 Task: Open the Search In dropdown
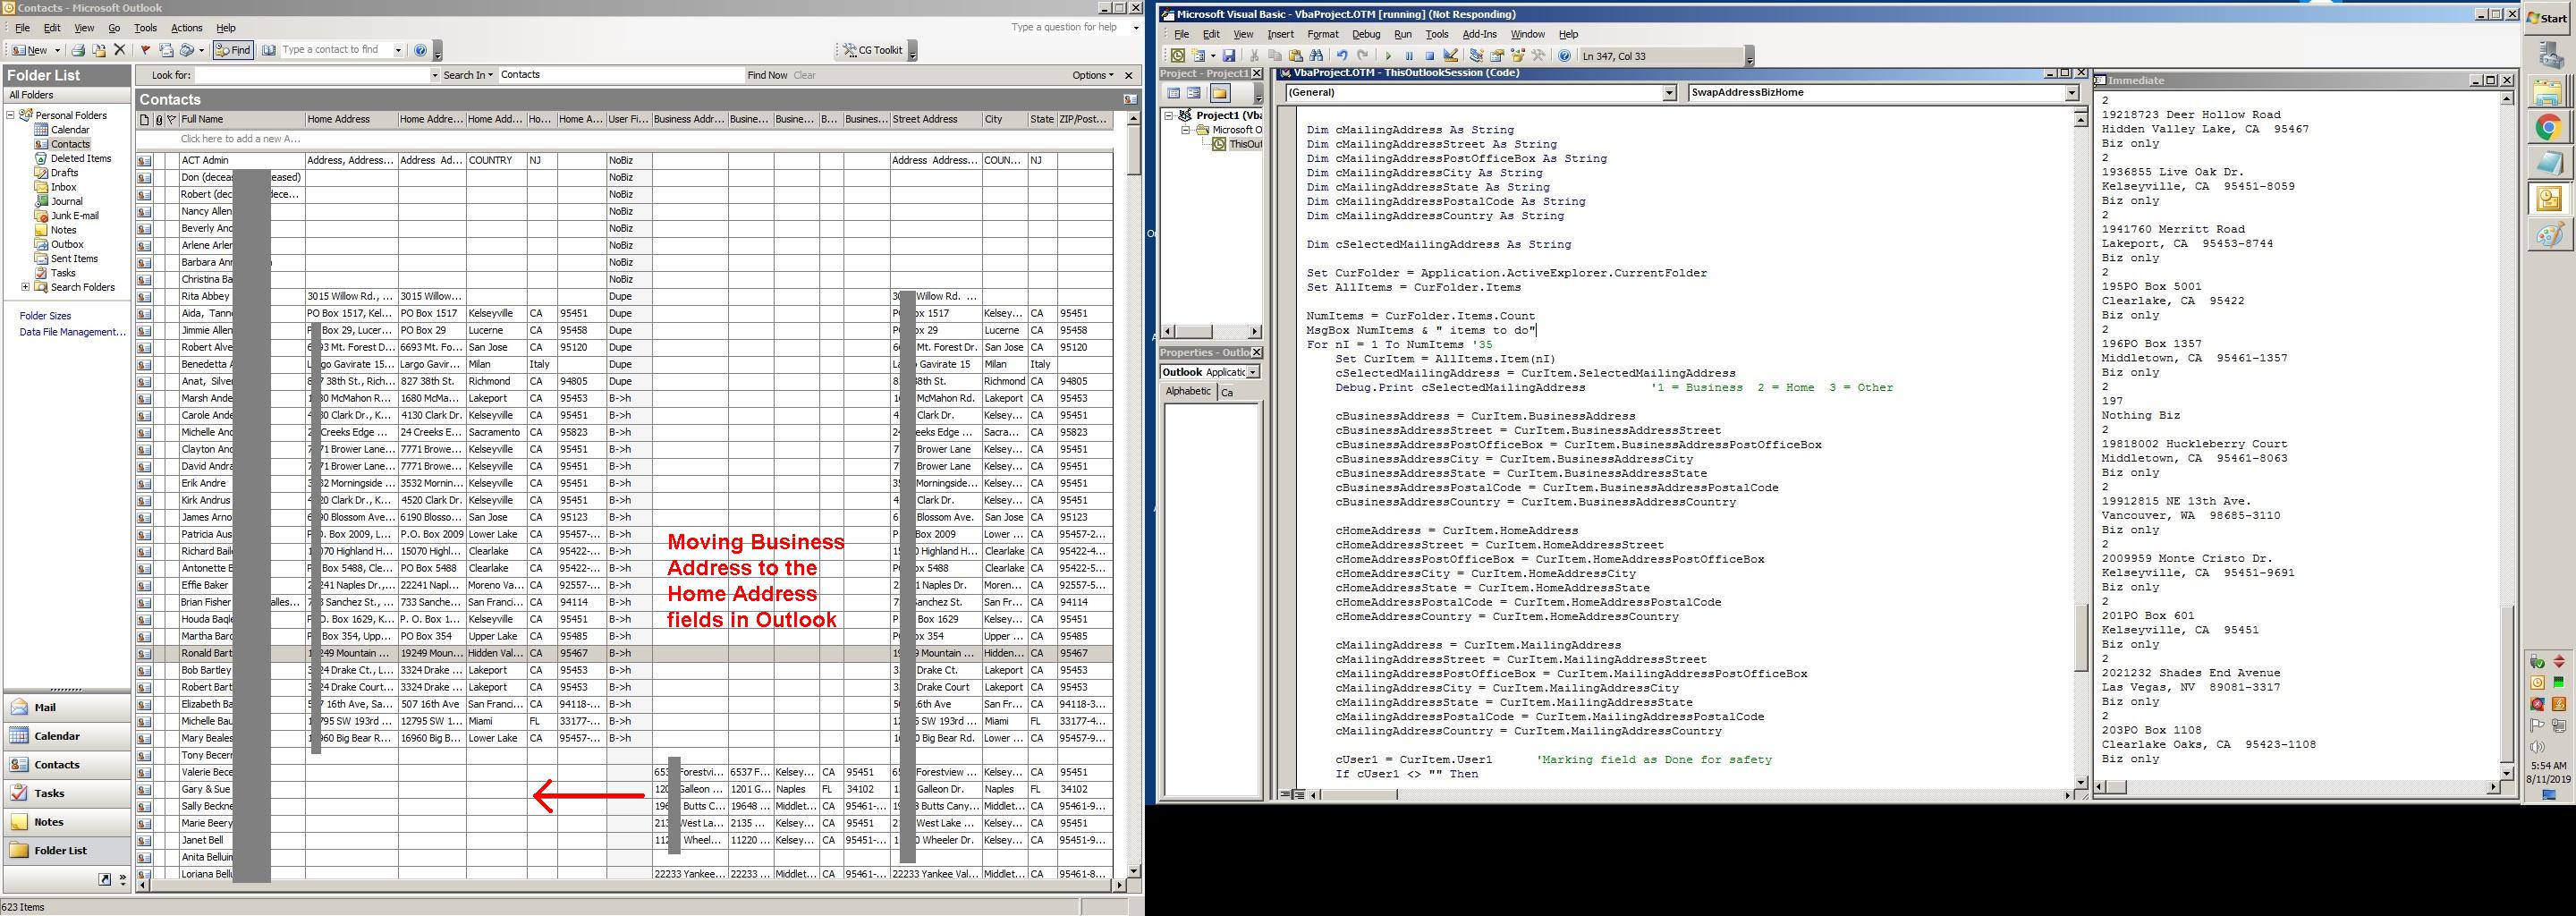coord(468,75)
